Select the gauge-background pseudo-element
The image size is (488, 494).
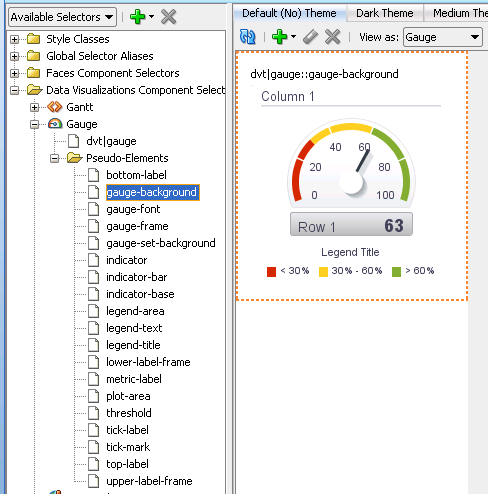pos(152,192)
